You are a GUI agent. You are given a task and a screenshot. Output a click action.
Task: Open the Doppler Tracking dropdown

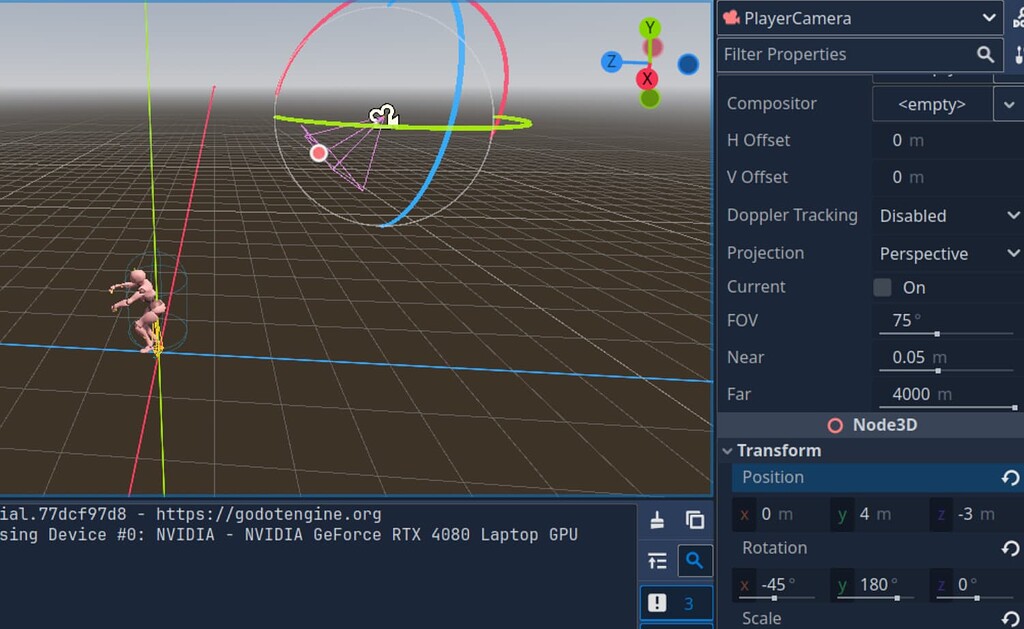(x=945, y=215)
